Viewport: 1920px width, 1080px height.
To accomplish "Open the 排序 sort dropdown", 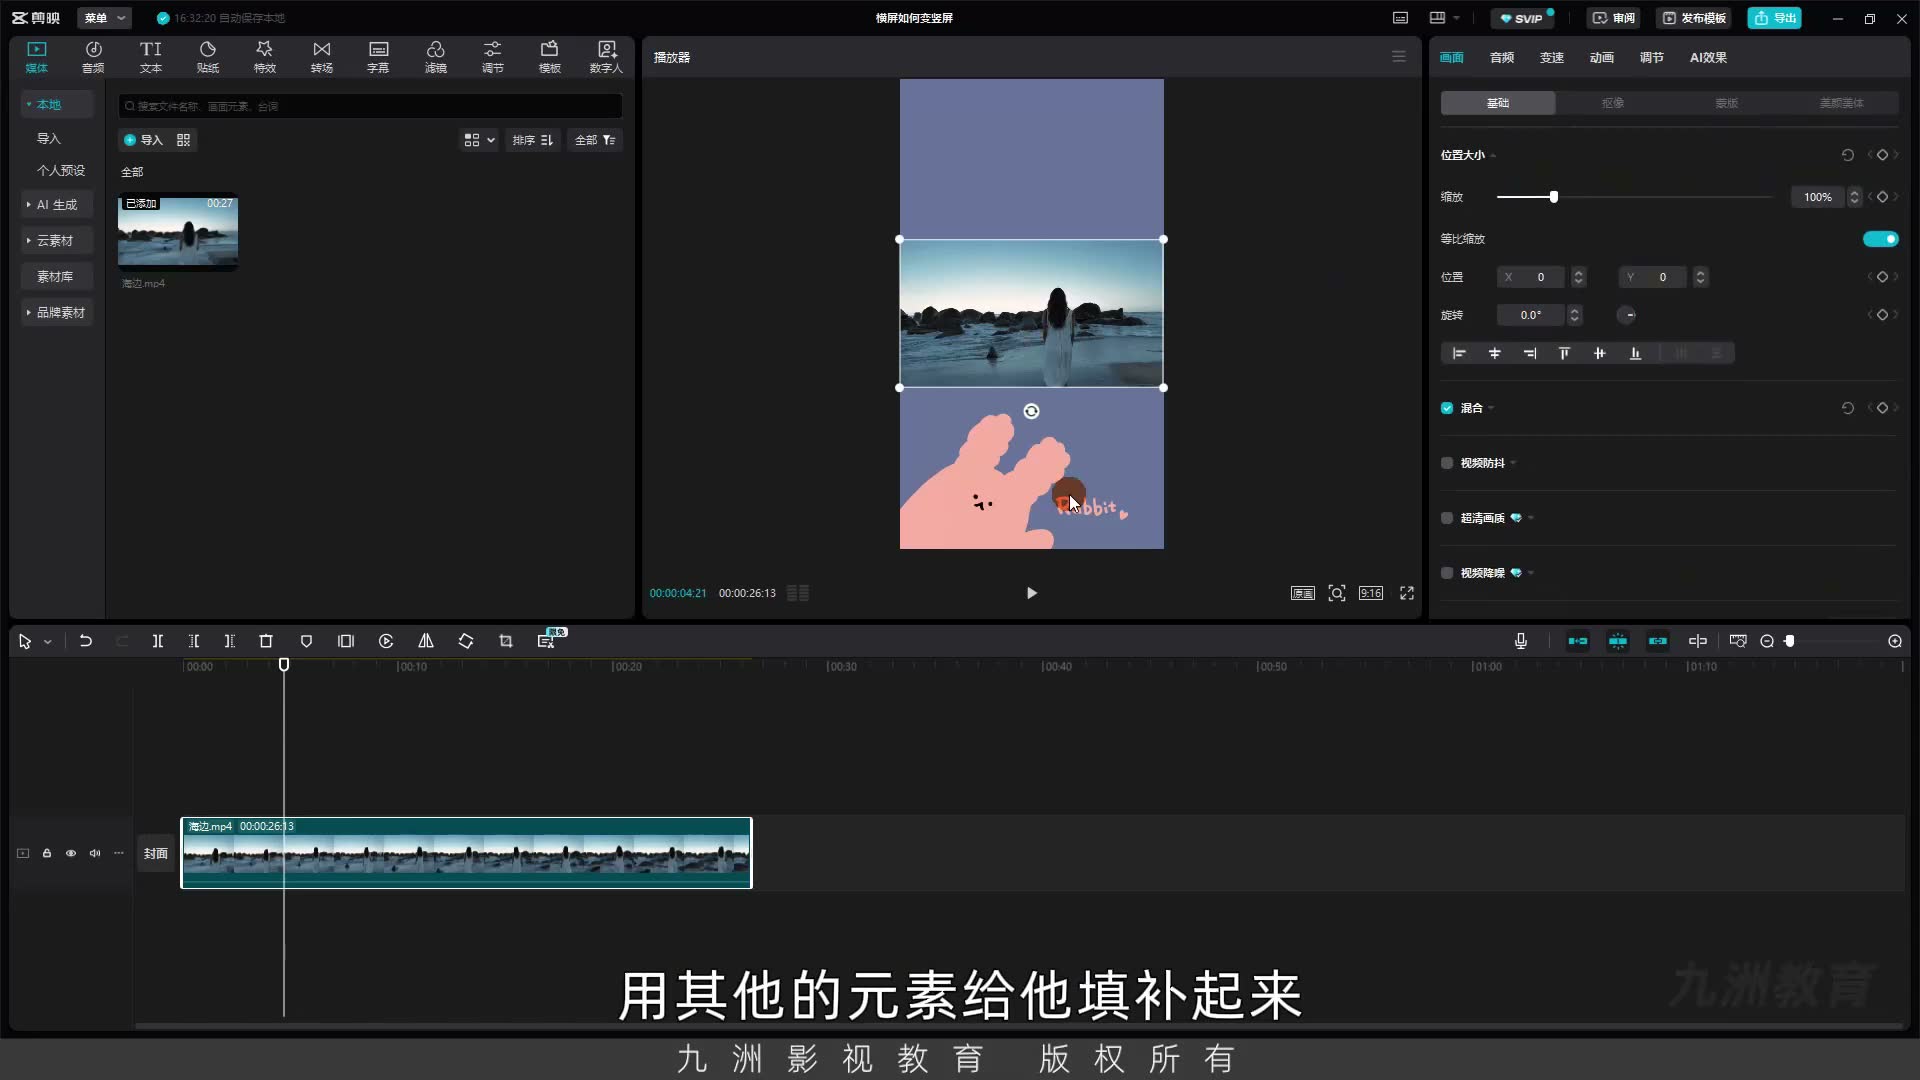I will point(533,140).
